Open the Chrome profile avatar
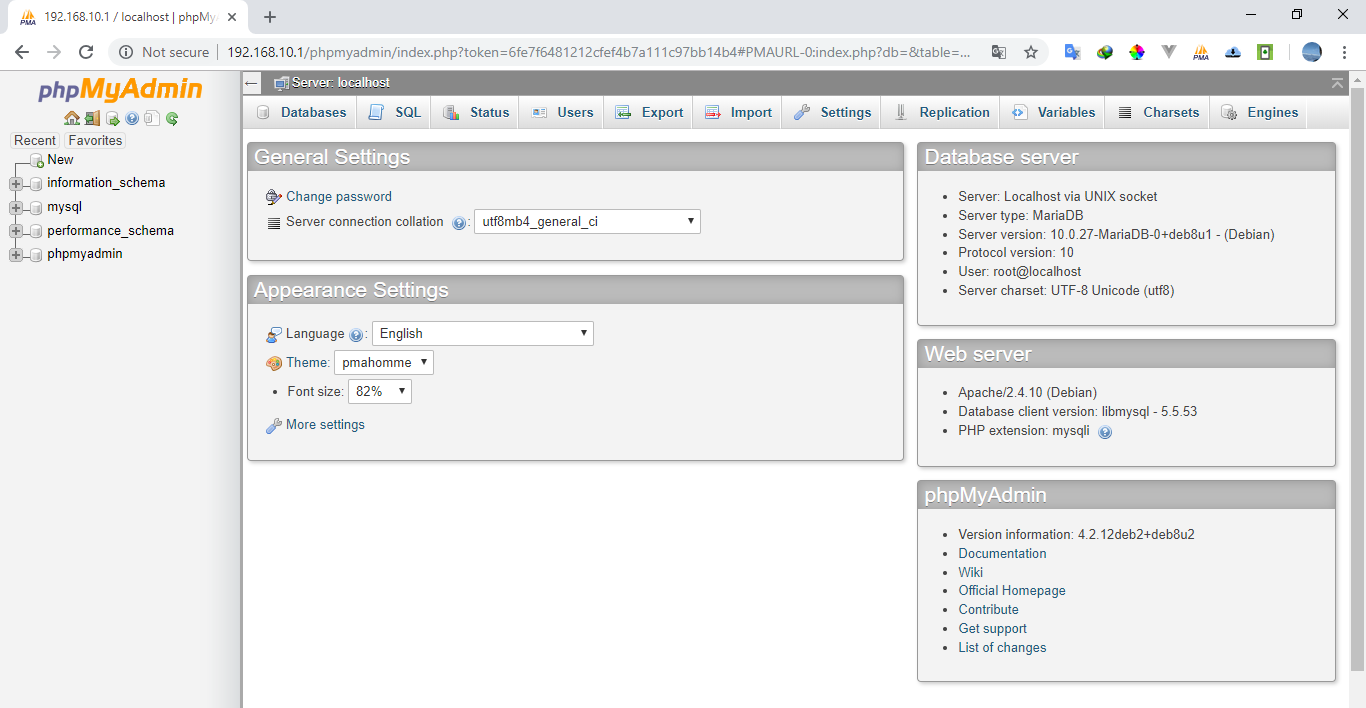 1312,52
